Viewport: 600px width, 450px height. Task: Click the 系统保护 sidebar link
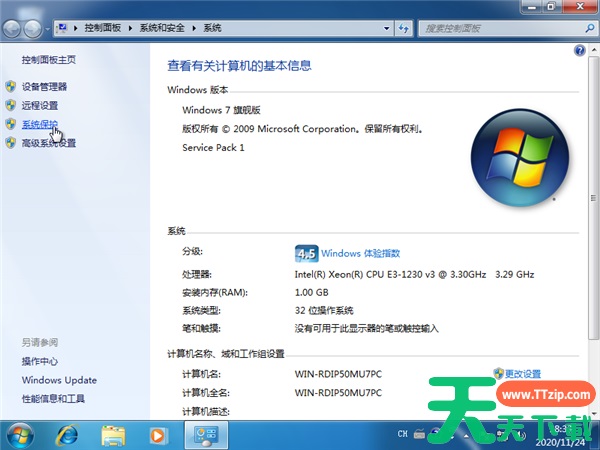click(40, 124)
